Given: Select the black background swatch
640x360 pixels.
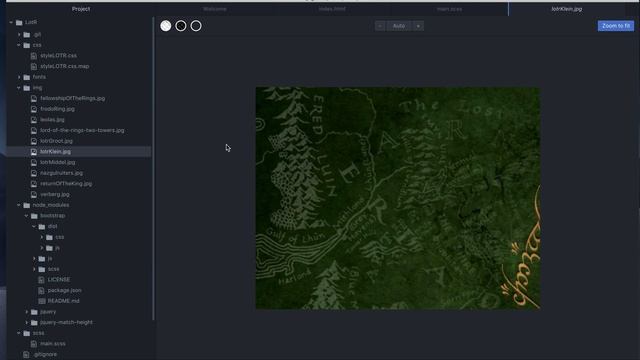Looking at the screenshot, I should click(x=181, y=26).
